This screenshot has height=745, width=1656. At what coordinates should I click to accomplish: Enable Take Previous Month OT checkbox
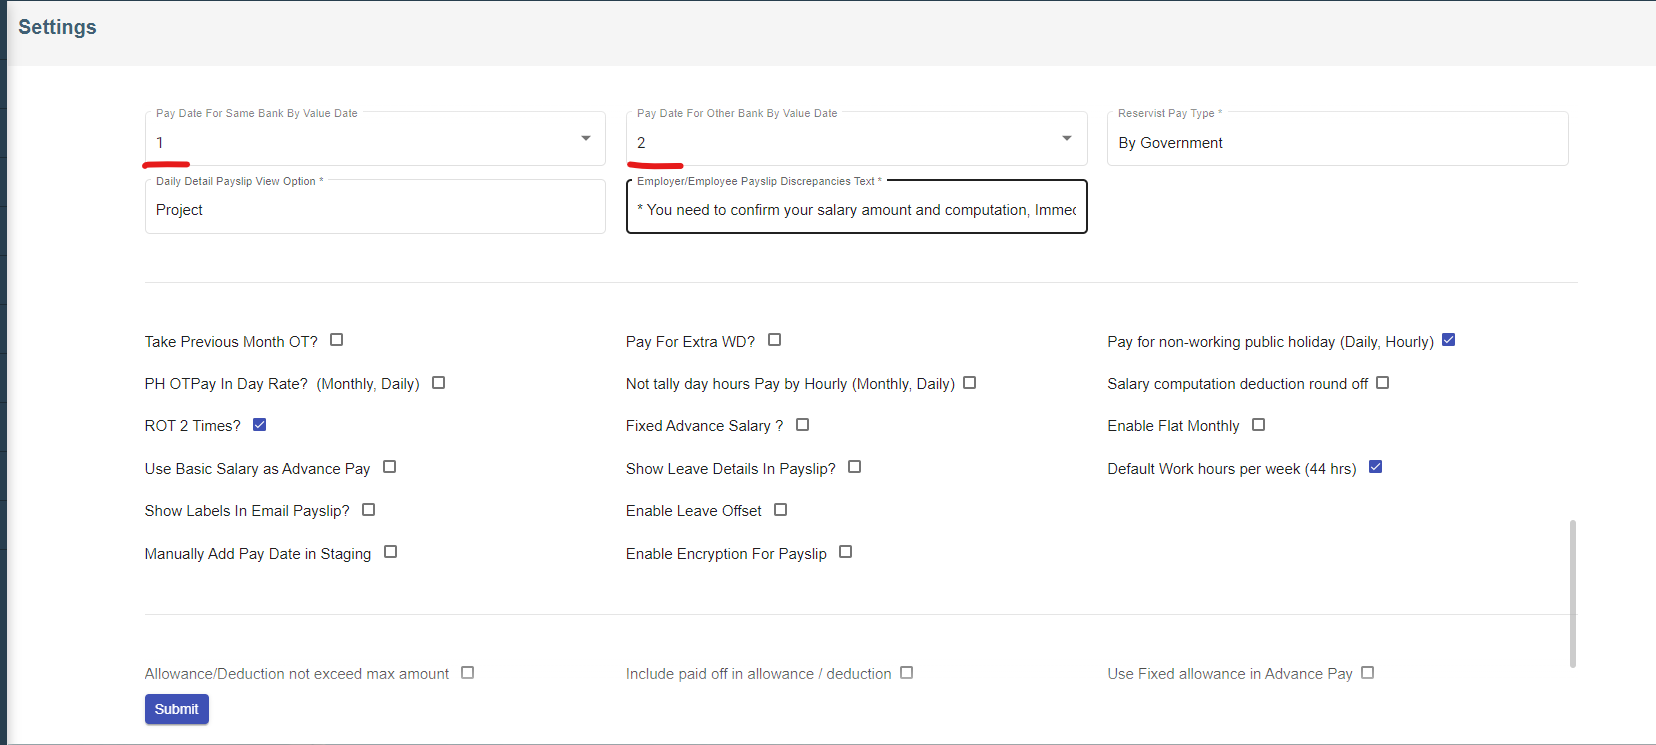[x=337, y=340]
